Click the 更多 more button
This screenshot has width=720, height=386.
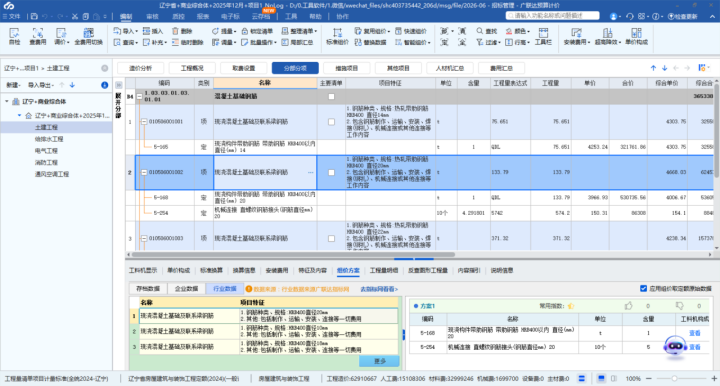379,361
